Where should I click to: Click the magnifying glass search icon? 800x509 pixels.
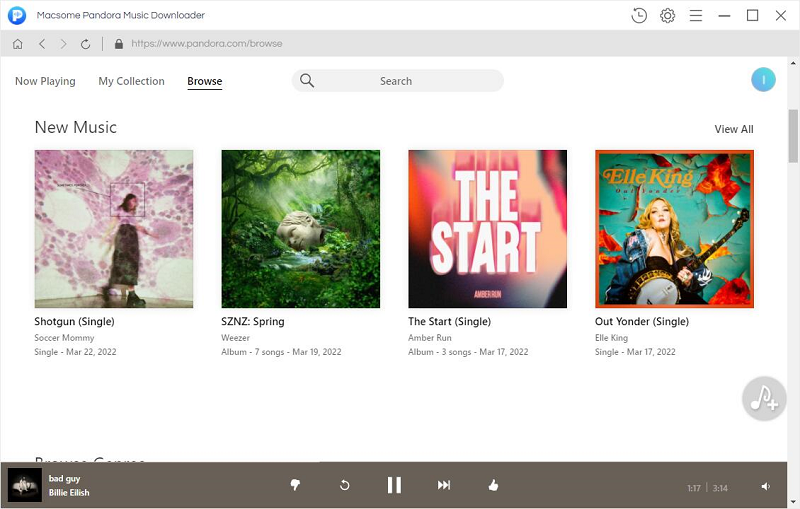pyautogui.click(x=307, y=81)
